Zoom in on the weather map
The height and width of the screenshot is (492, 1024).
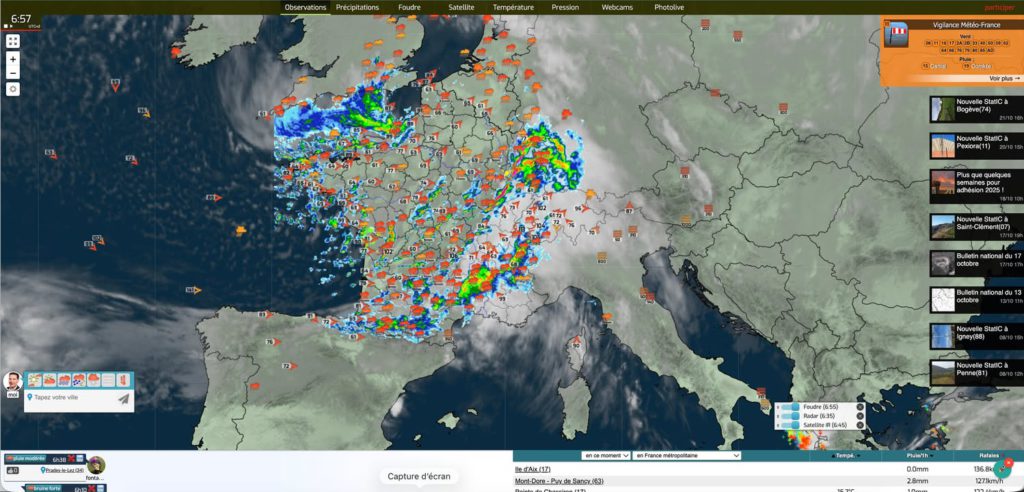13,59
